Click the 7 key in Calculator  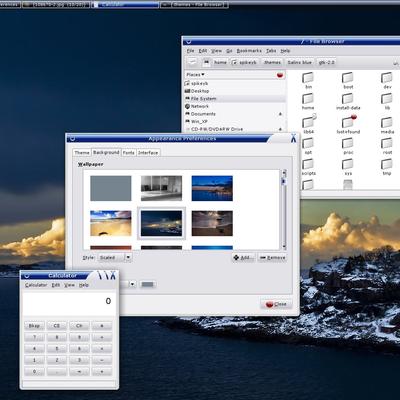[x=34, y=337]
